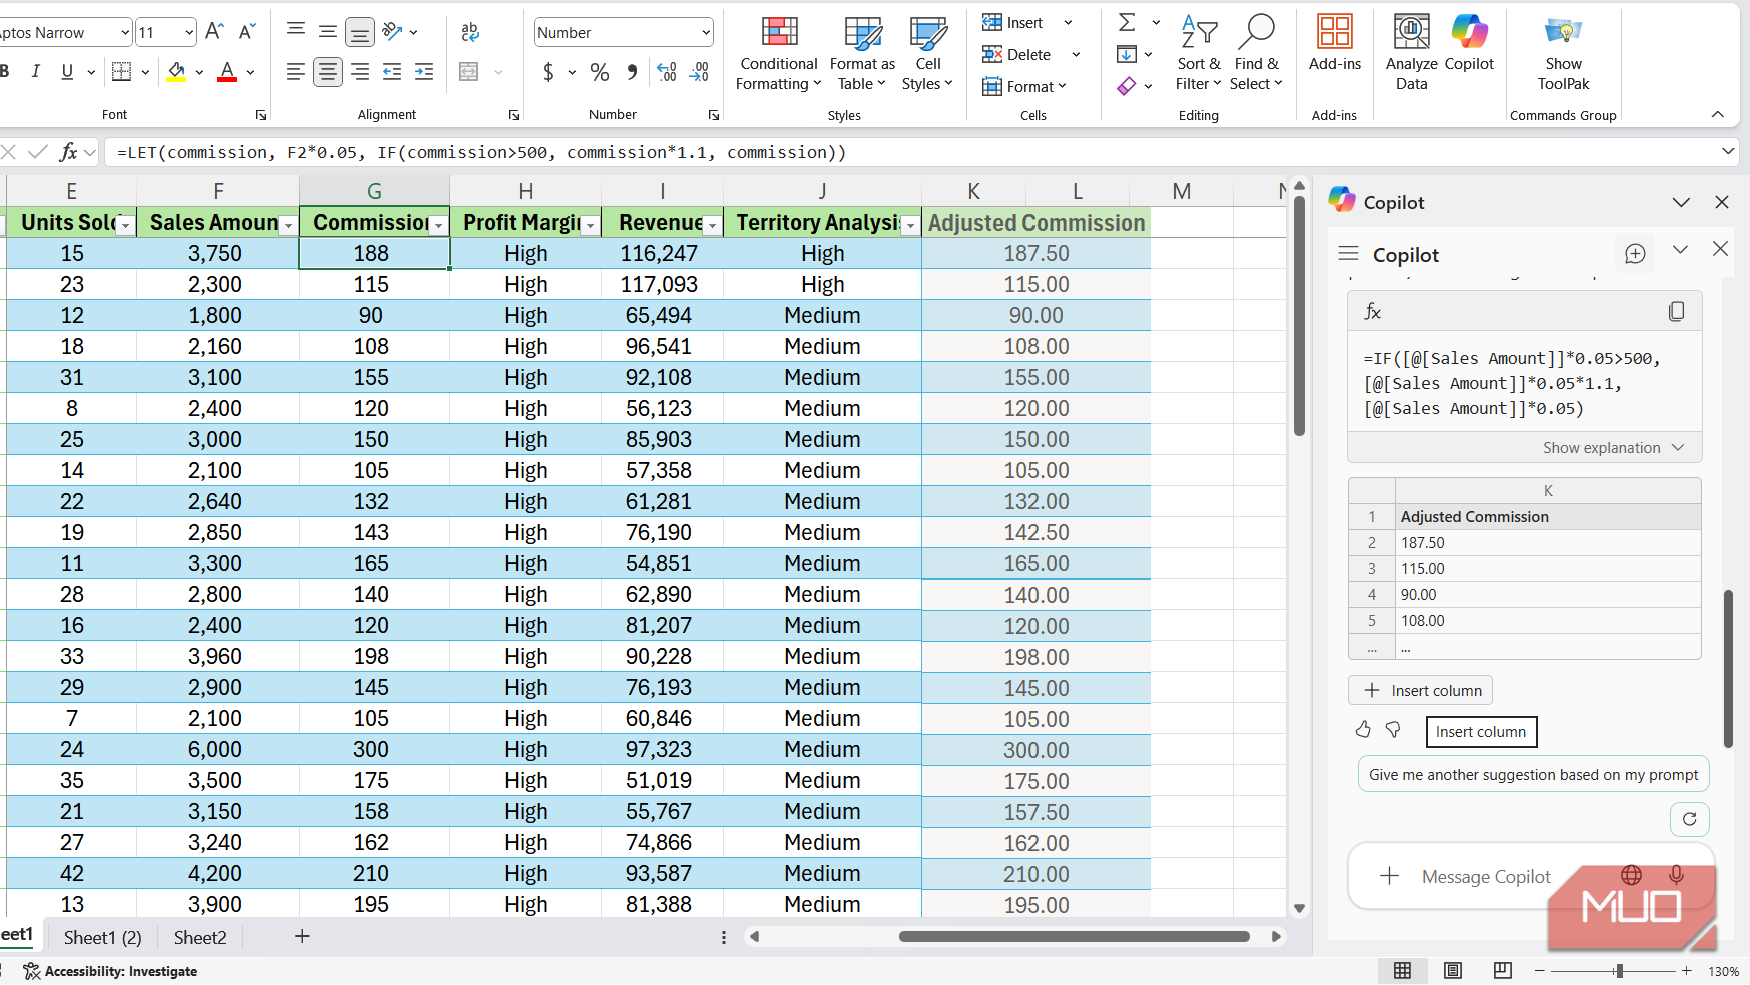Open Commission column filter dropdown
The image size is (1750, 985).
(438, 226)
